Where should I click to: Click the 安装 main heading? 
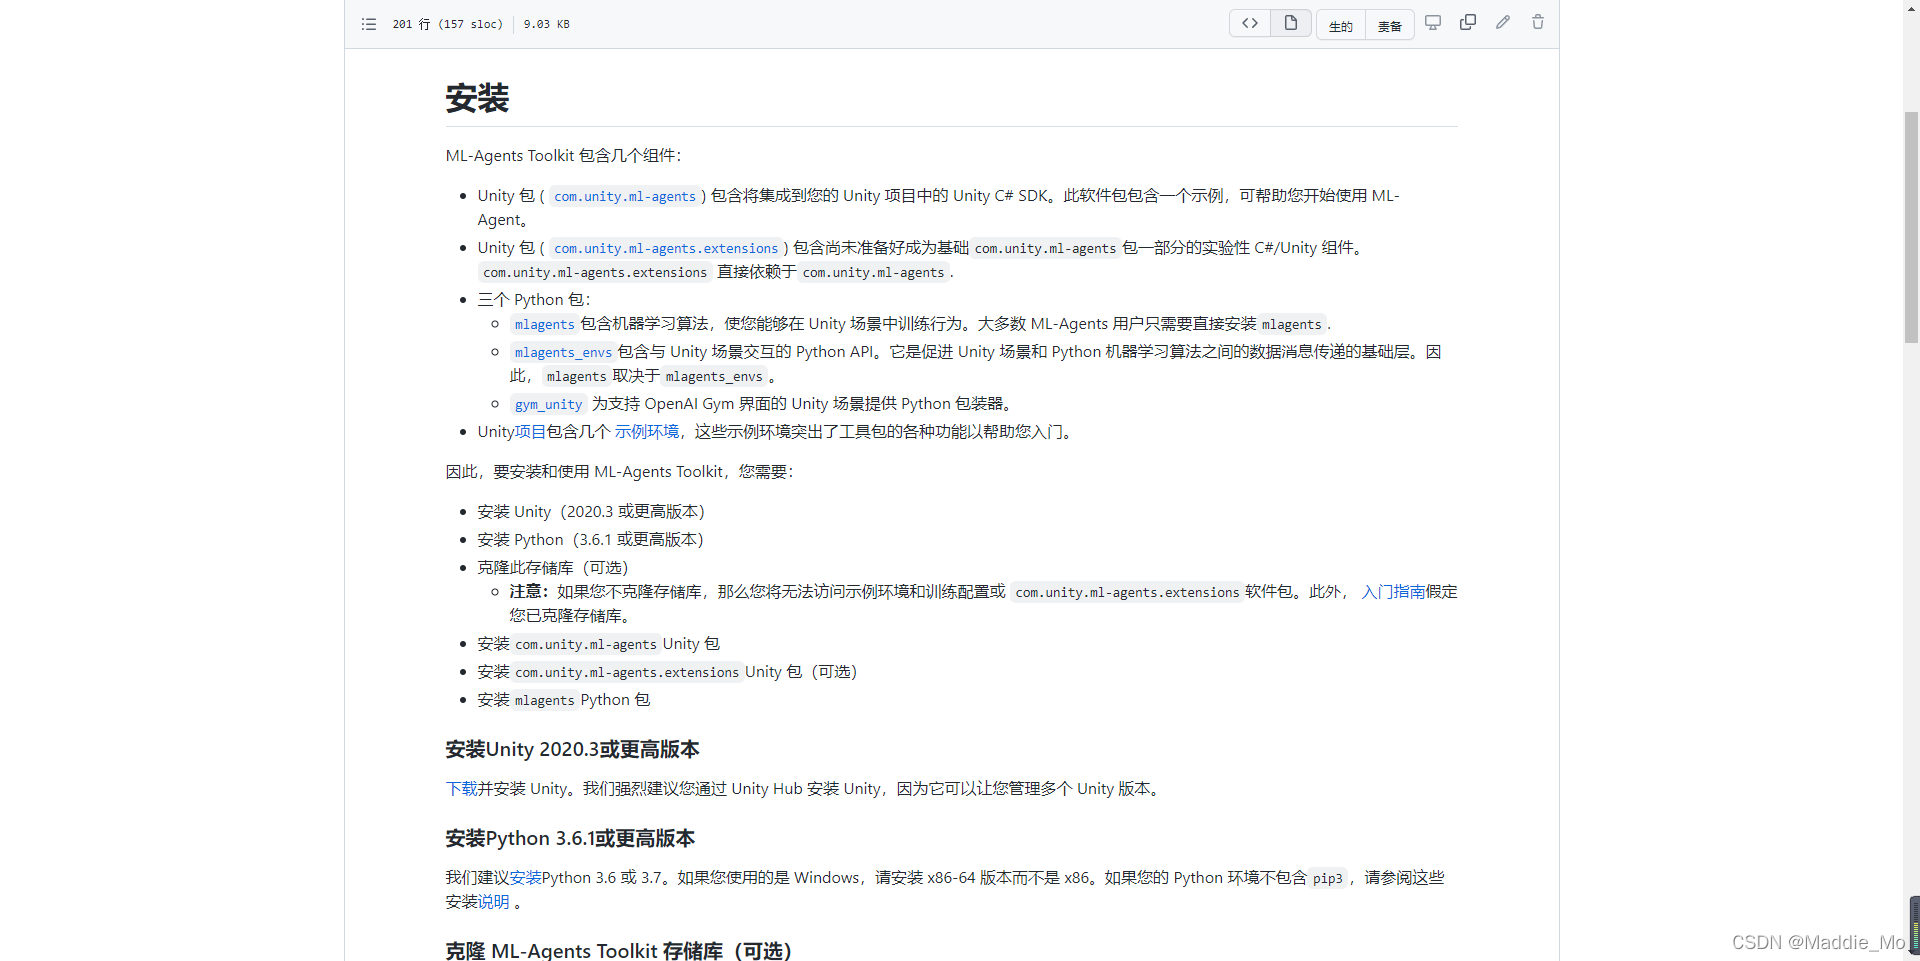[477, 98]
